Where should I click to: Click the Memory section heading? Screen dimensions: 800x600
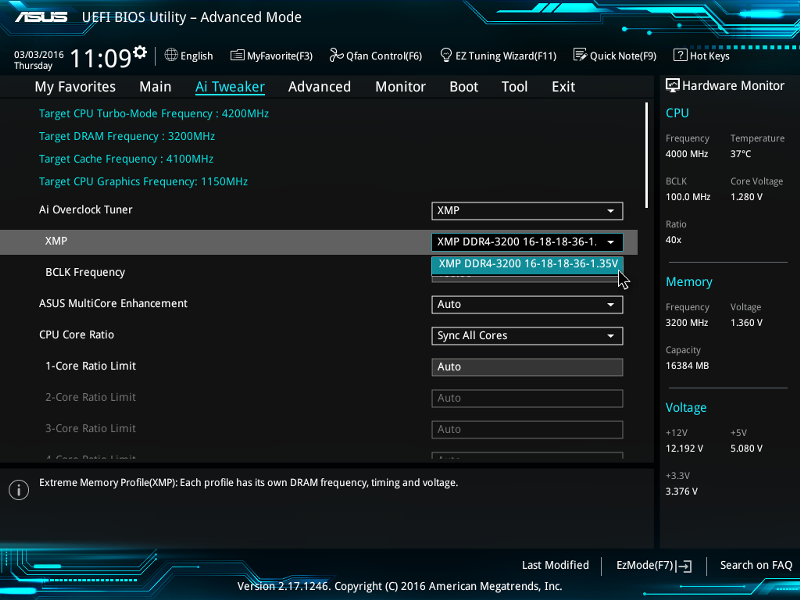coord(689,282)
